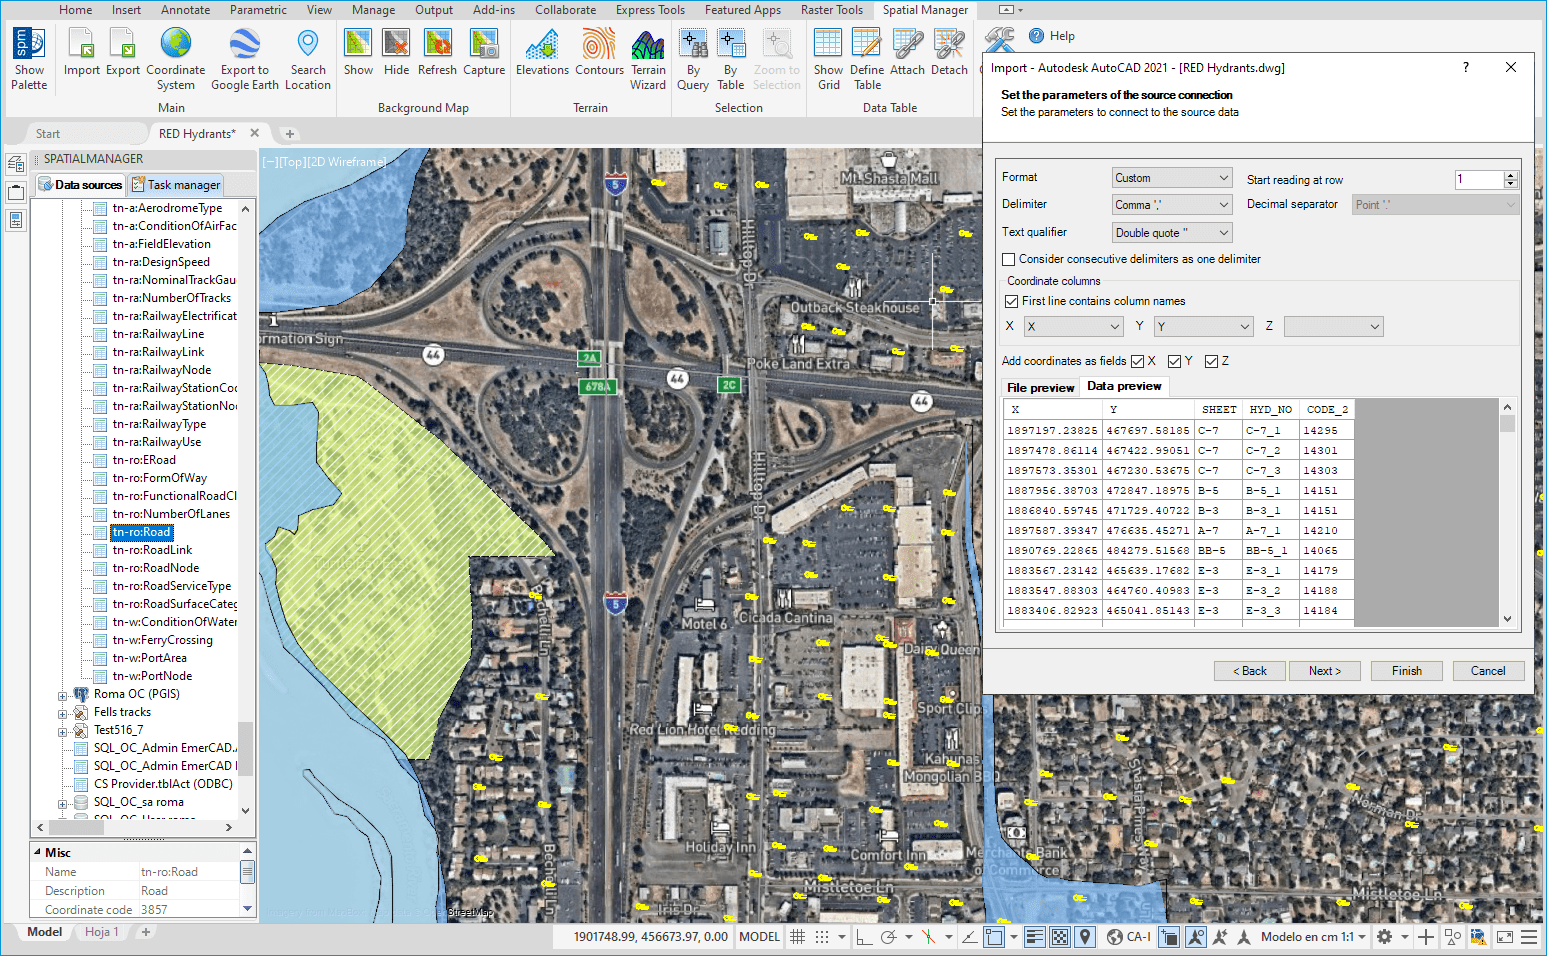Capture the background map
1547x956 pixels.
click(484, 52)
